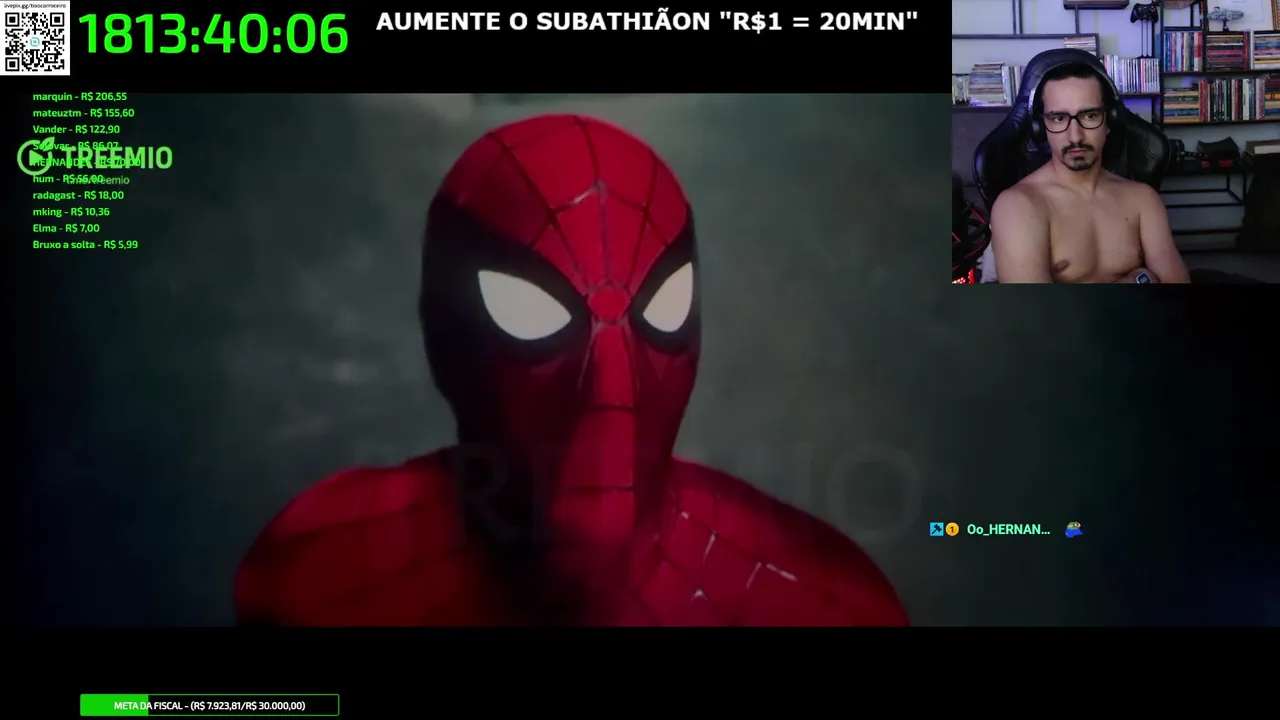The width and height of the screenshot is (1280, 720).
Task: Click the blue moderator hammer badge
Action: 936,529
